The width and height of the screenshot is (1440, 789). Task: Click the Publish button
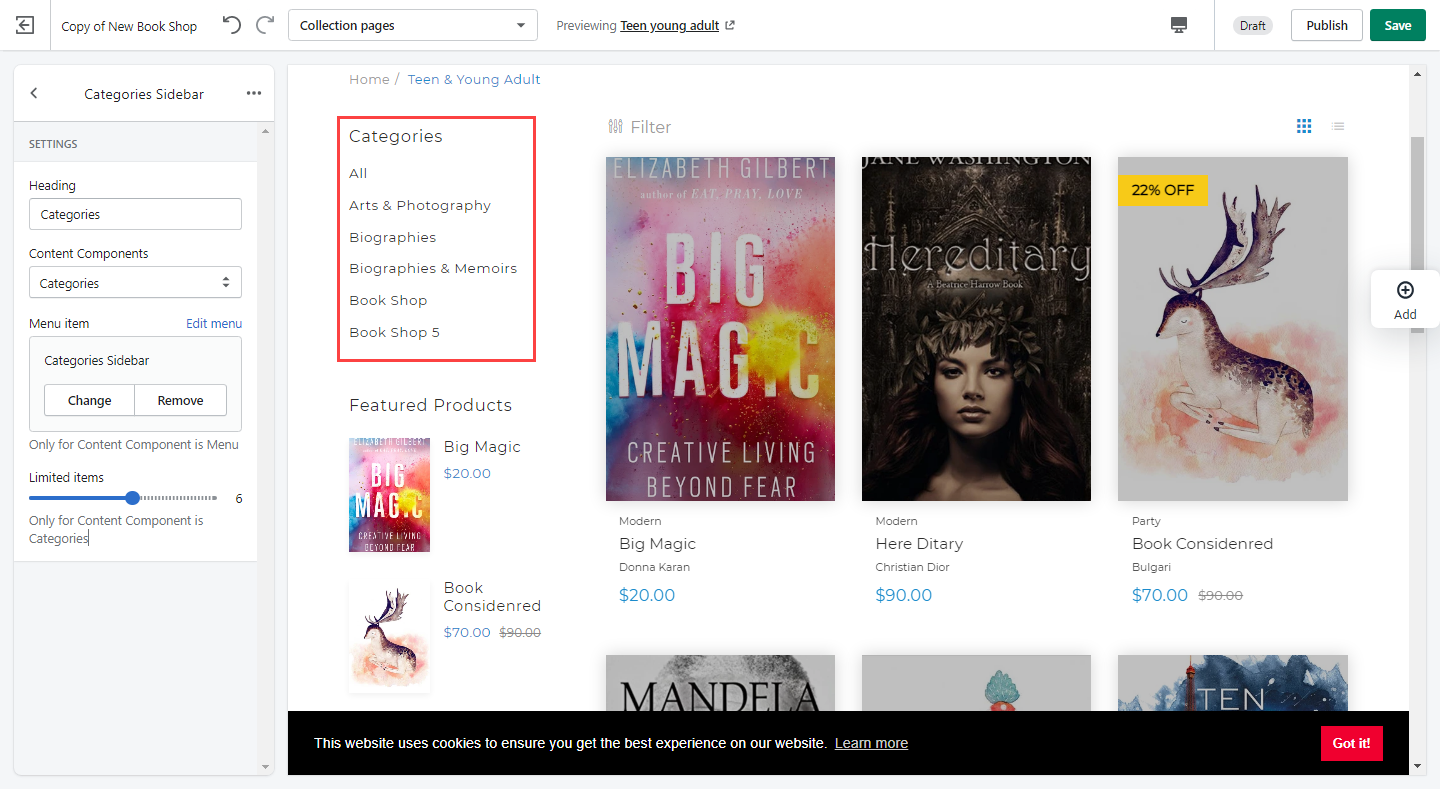1327,25
